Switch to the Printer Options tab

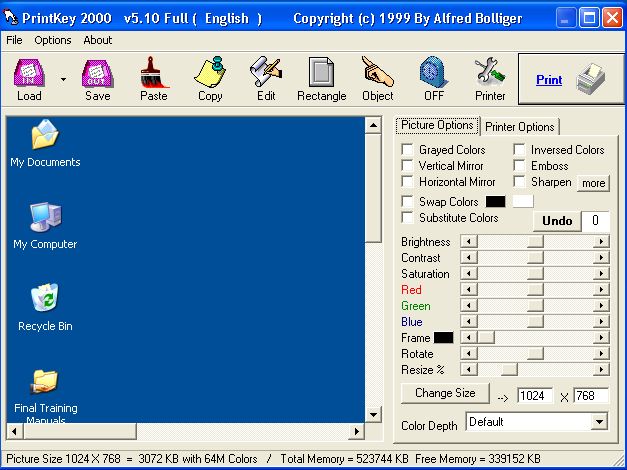tap(519, 127)
